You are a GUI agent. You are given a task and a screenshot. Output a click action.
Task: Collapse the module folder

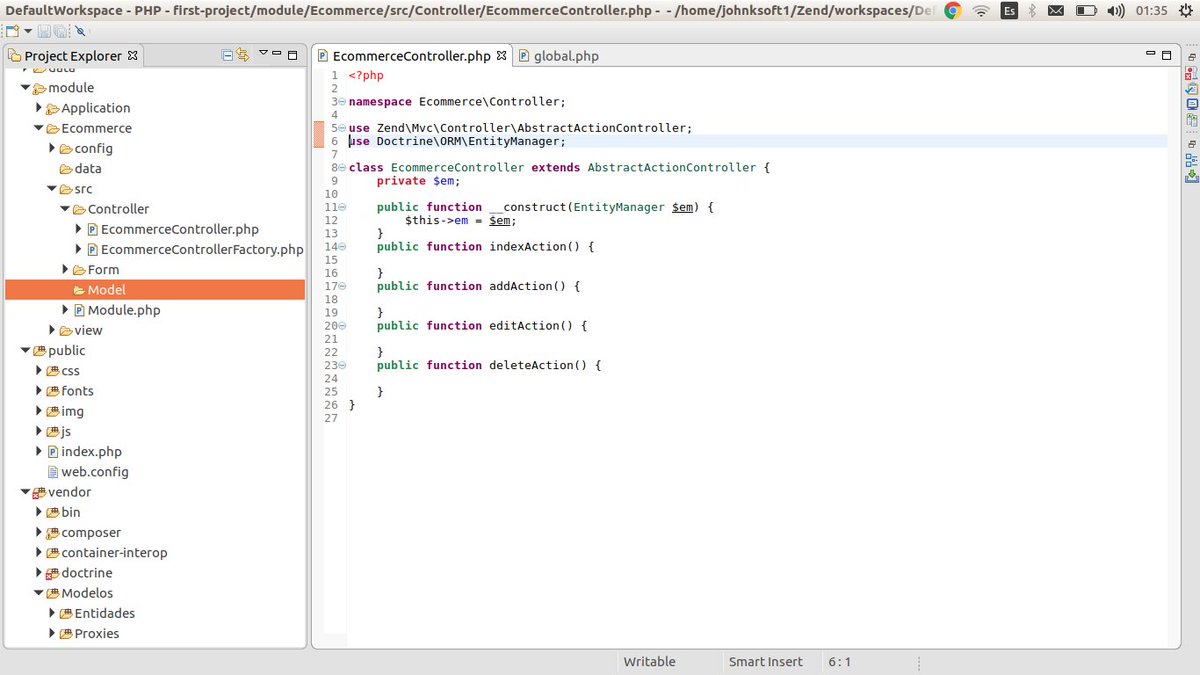tap(26, 88)
